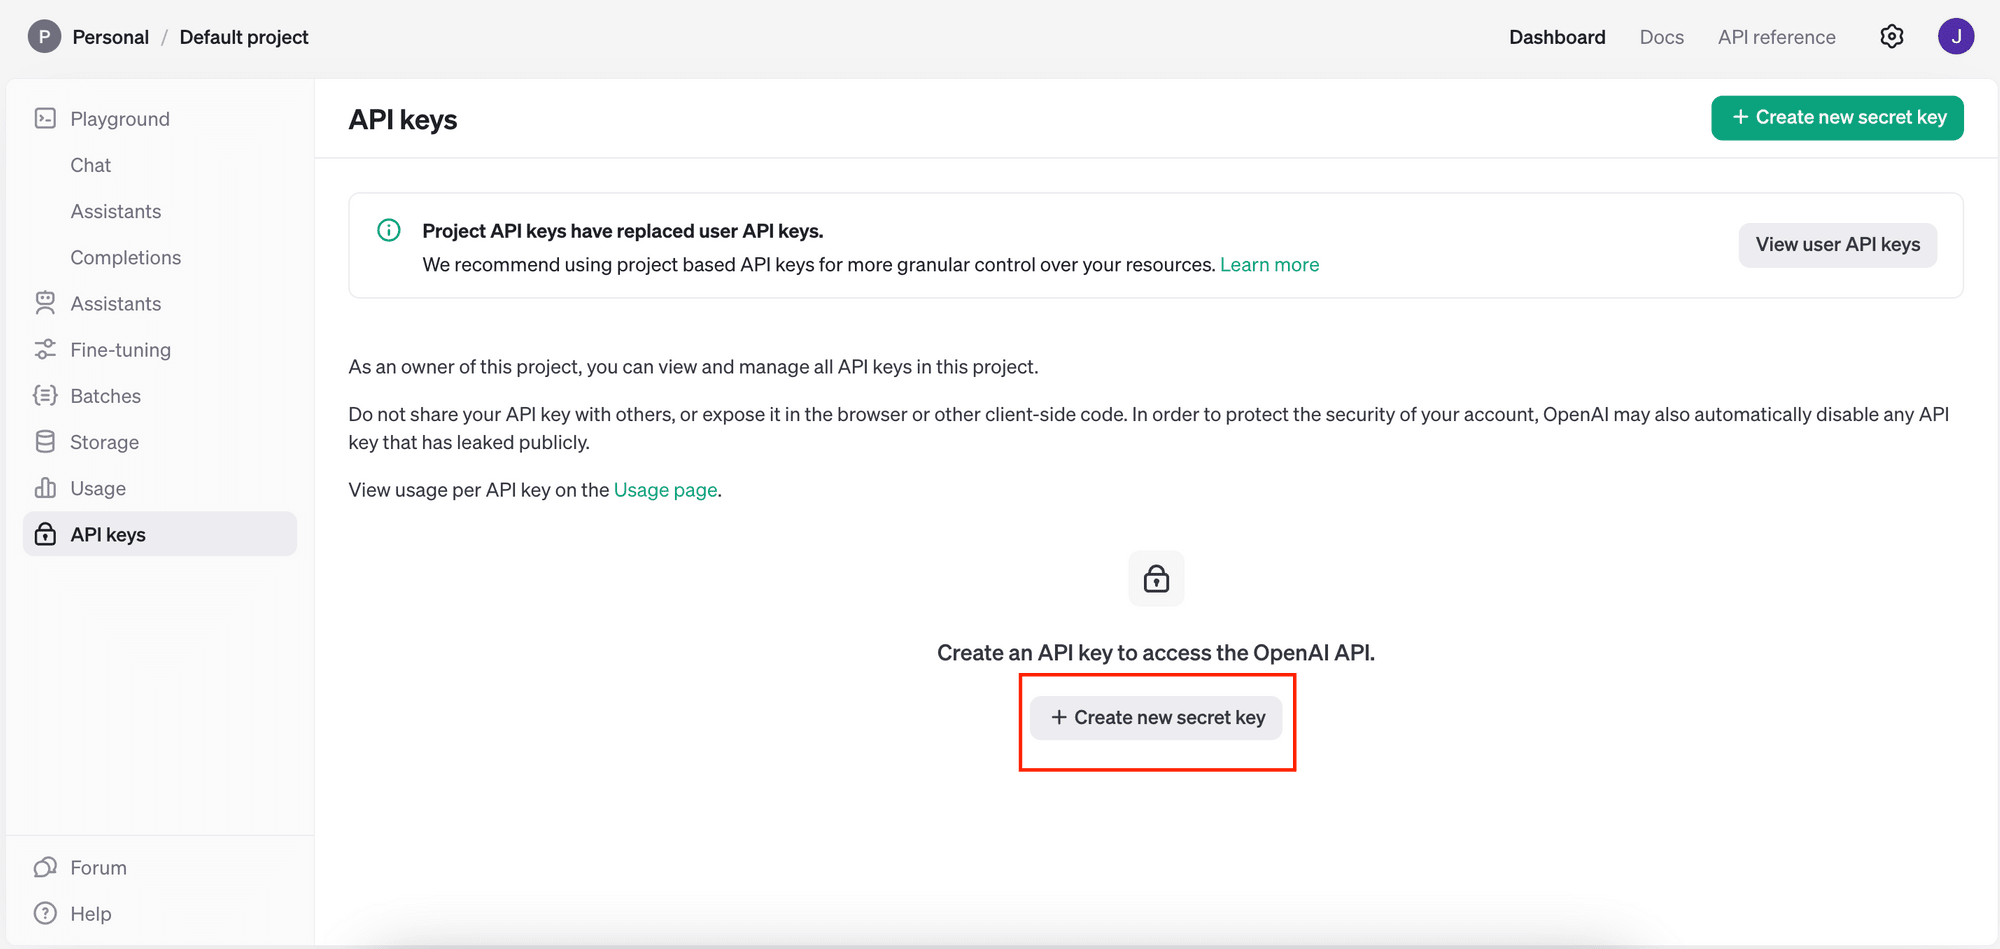Select the API keys lock icon
This screenshot has width=2000, height=949.
(45, 533)
